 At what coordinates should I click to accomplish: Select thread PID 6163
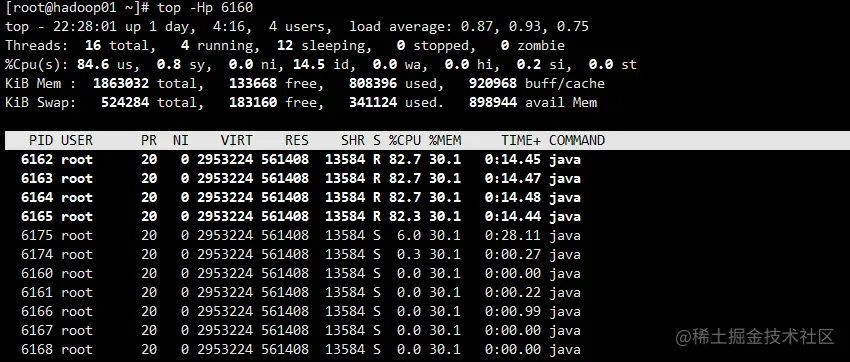pos(37,178)
